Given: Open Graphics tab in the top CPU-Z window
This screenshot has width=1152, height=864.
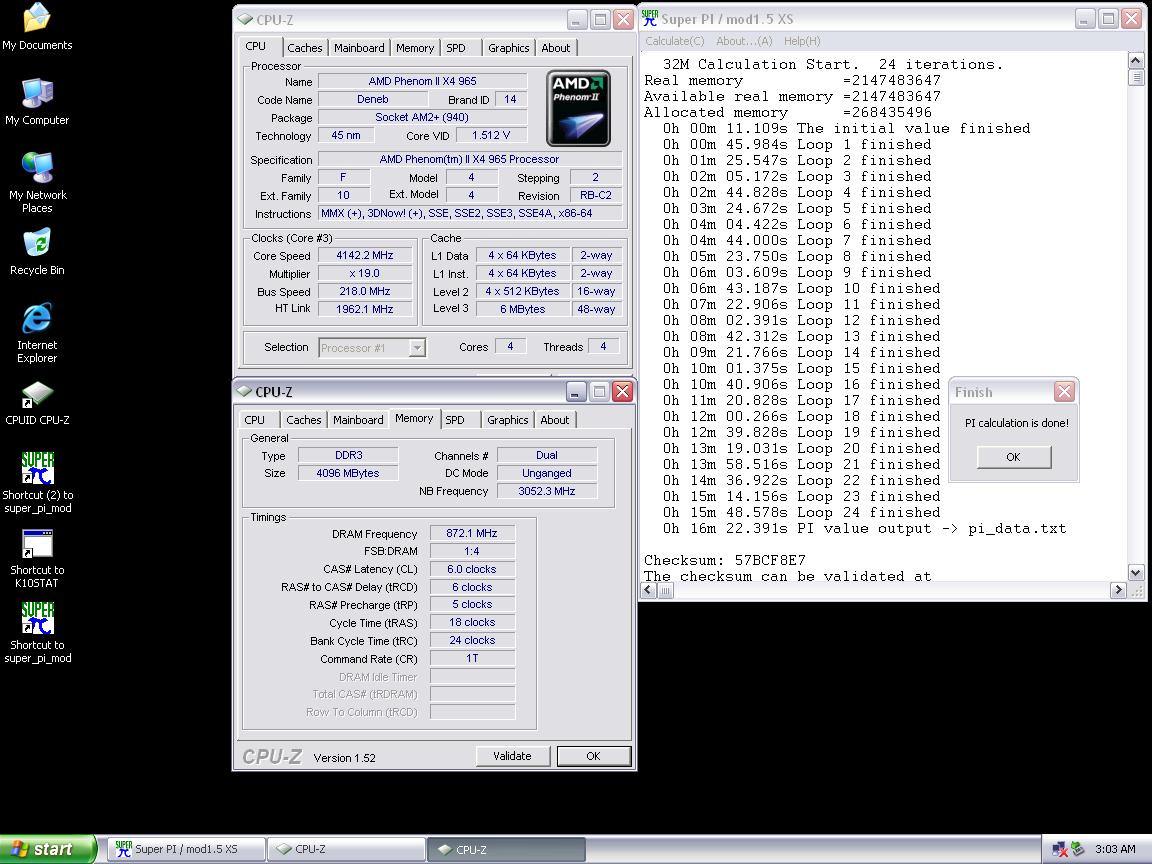Looking at the screenshot, I should pos(508,48).
